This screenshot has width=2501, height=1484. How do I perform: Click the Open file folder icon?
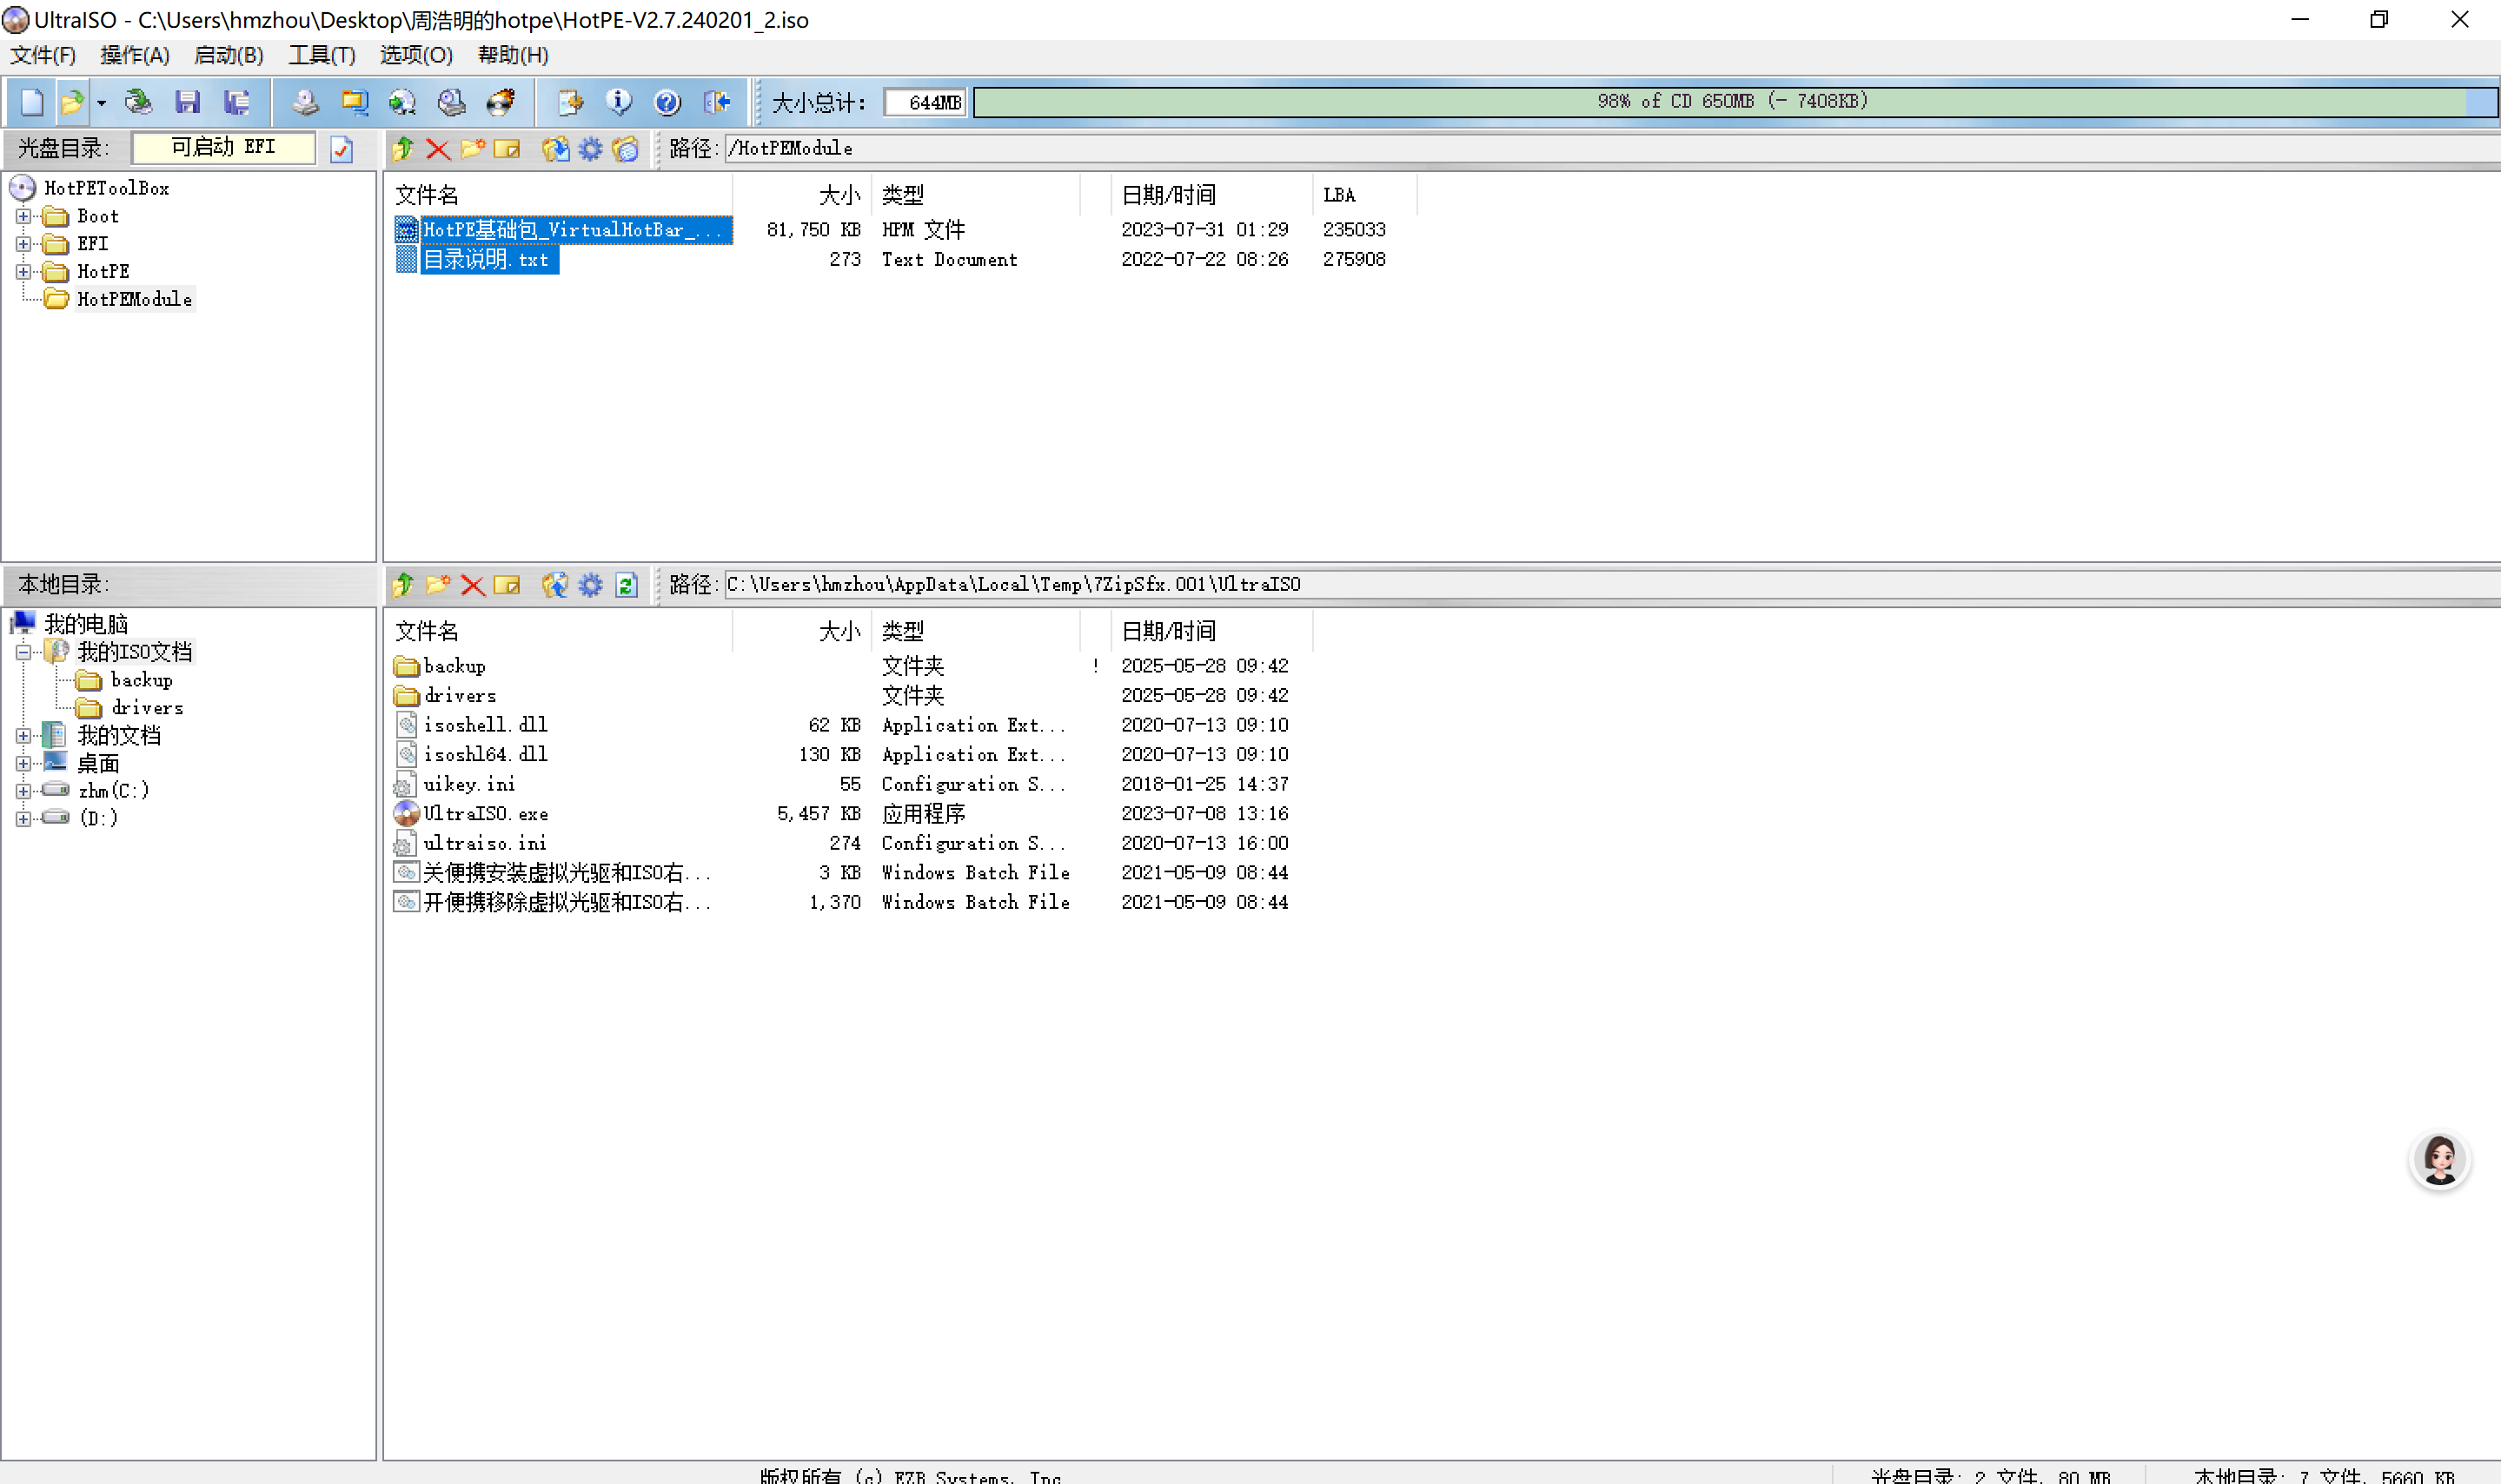tap(72, 102)
